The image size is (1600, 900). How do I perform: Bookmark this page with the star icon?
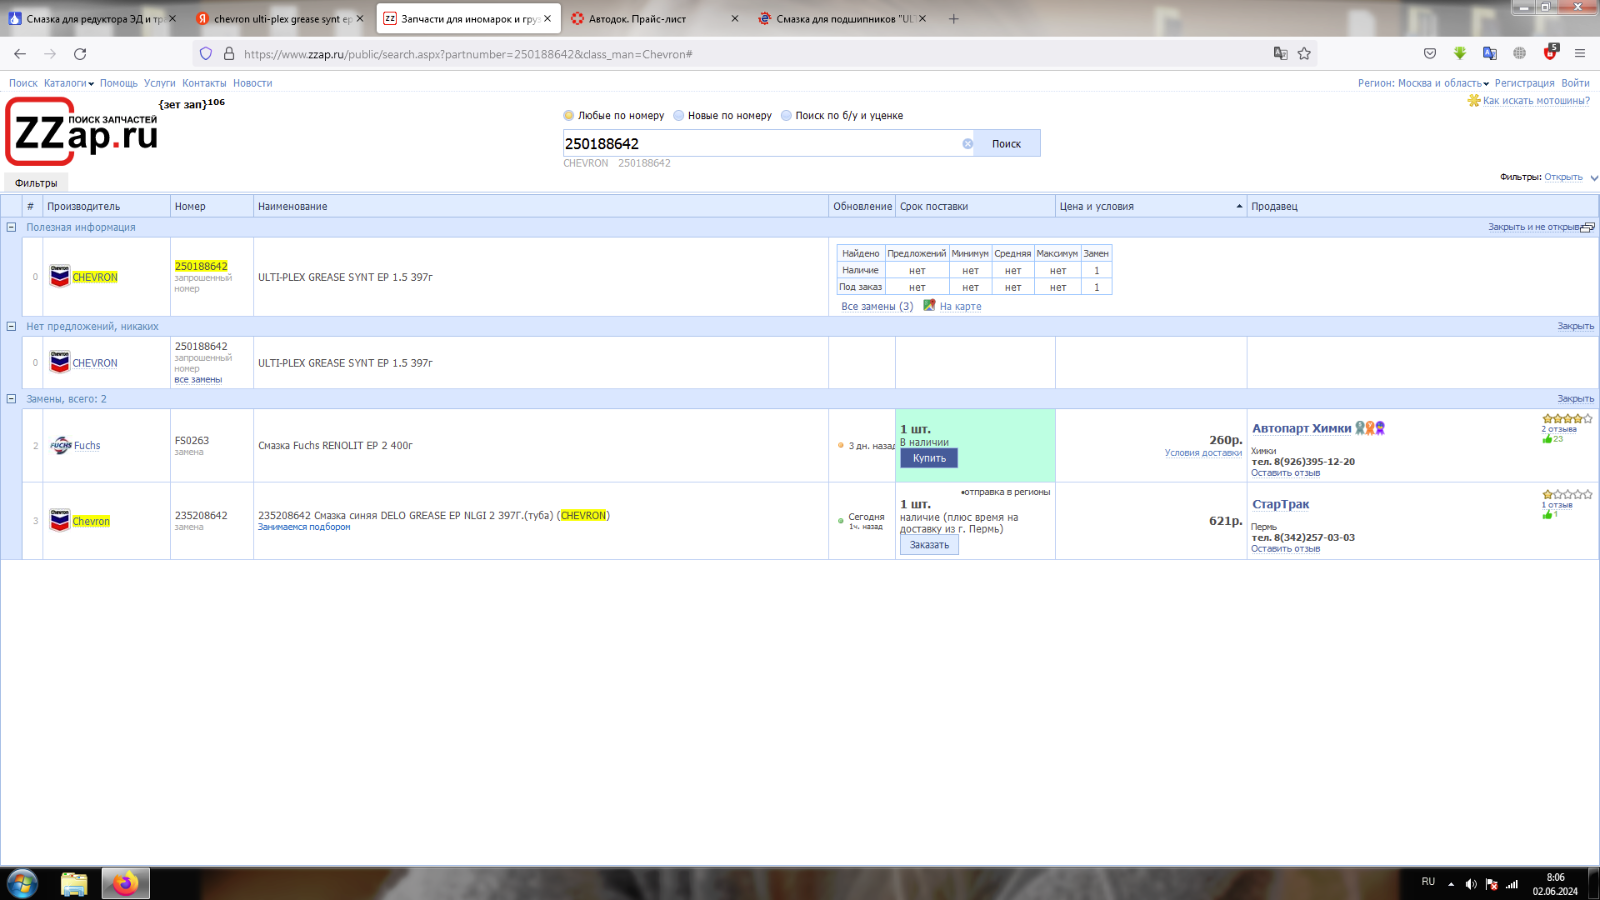tap(1304, 54)
